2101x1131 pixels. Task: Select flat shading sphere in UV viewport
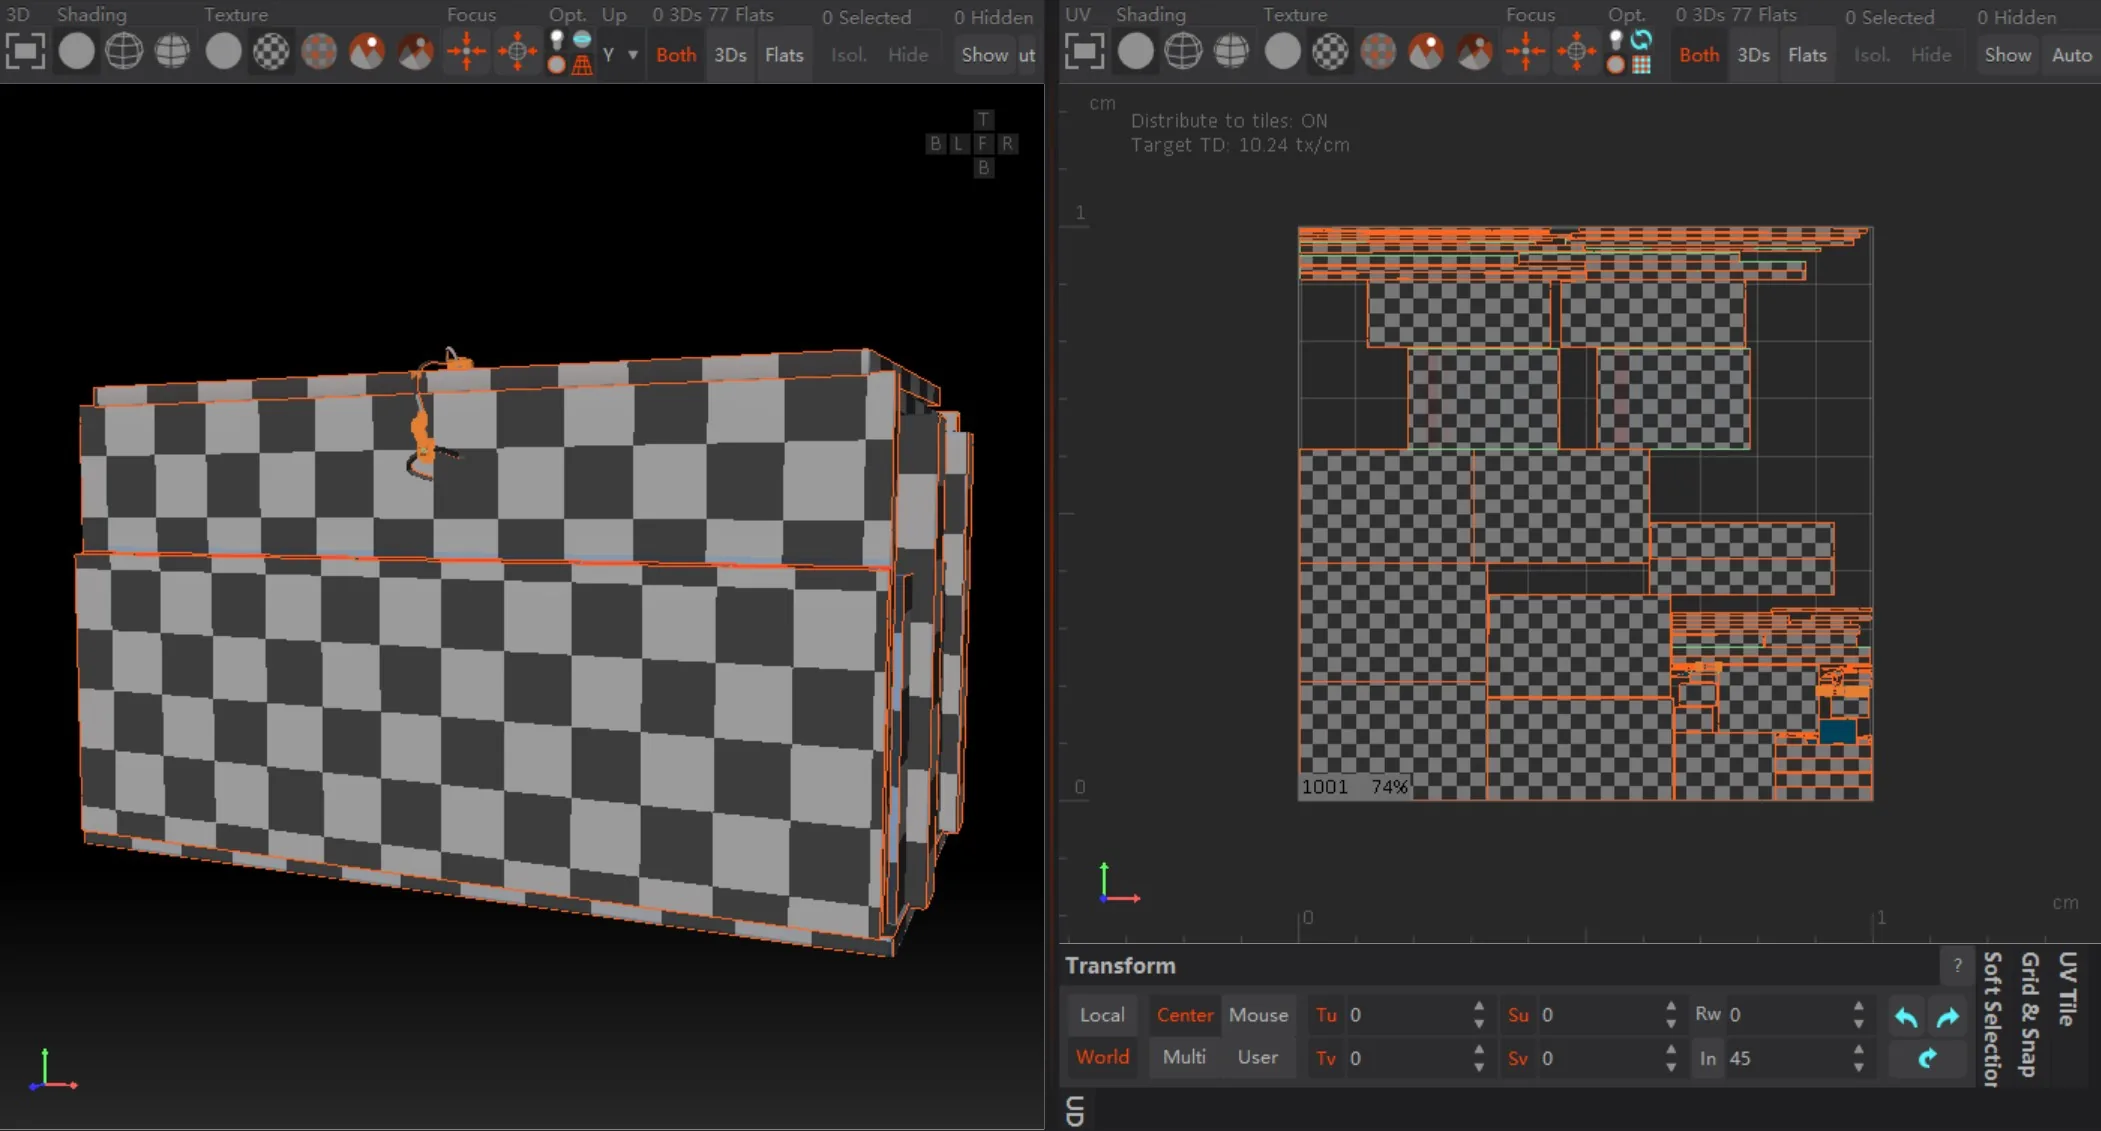click(x=1135, y=51)
